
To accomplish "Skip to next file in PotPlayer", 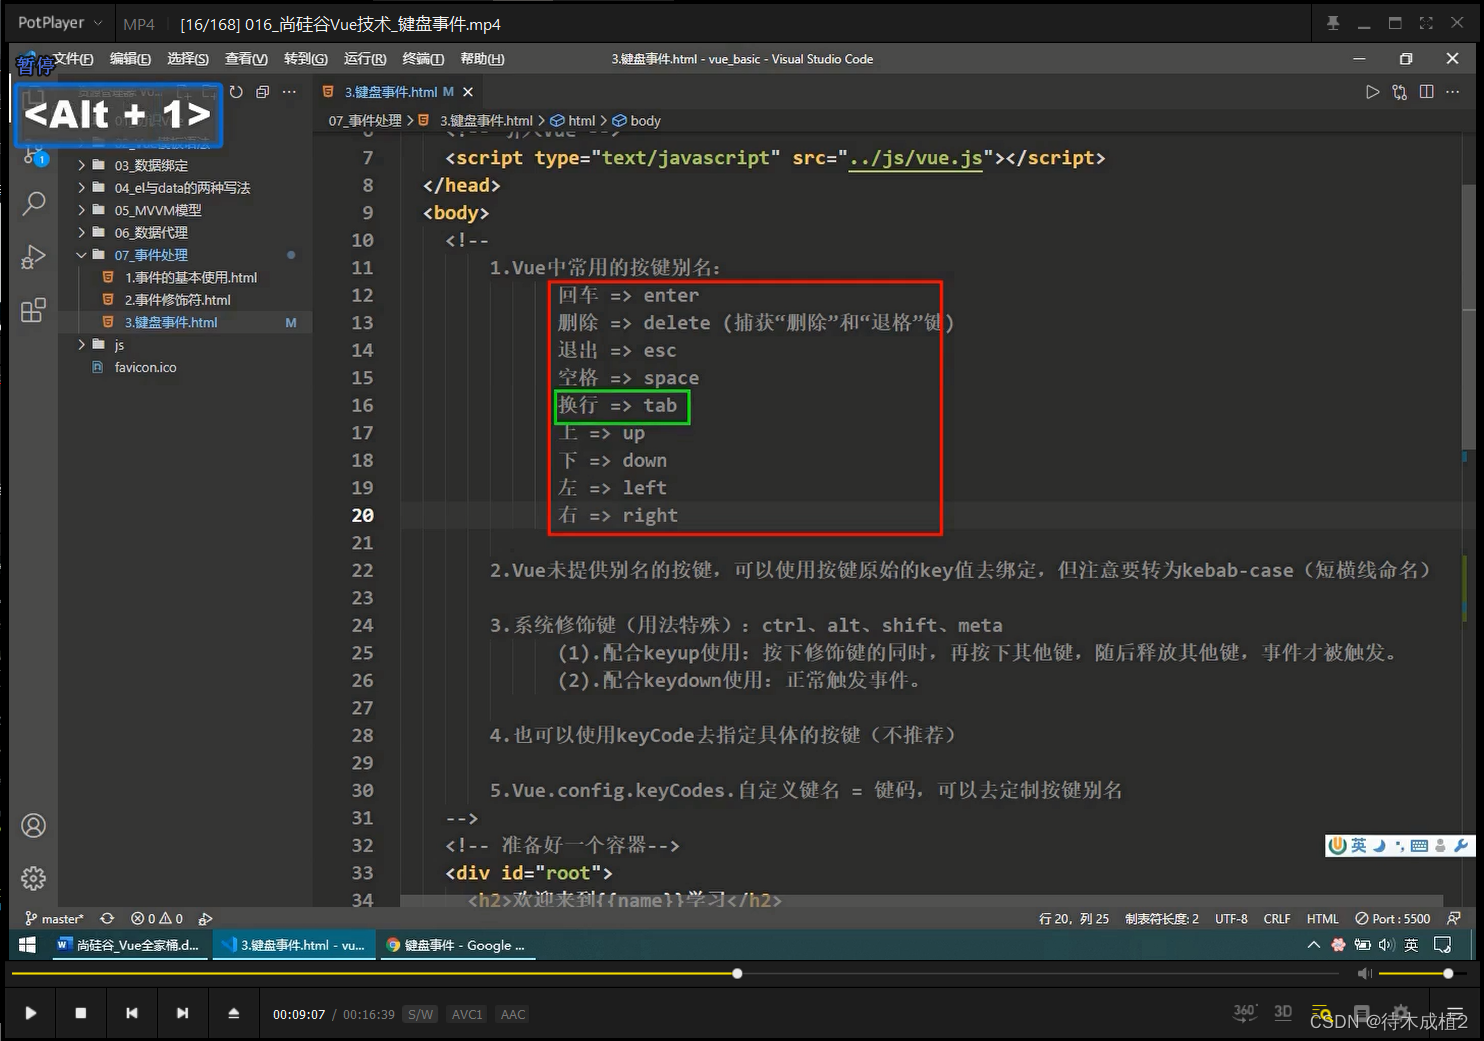I will pos(182,1013).
